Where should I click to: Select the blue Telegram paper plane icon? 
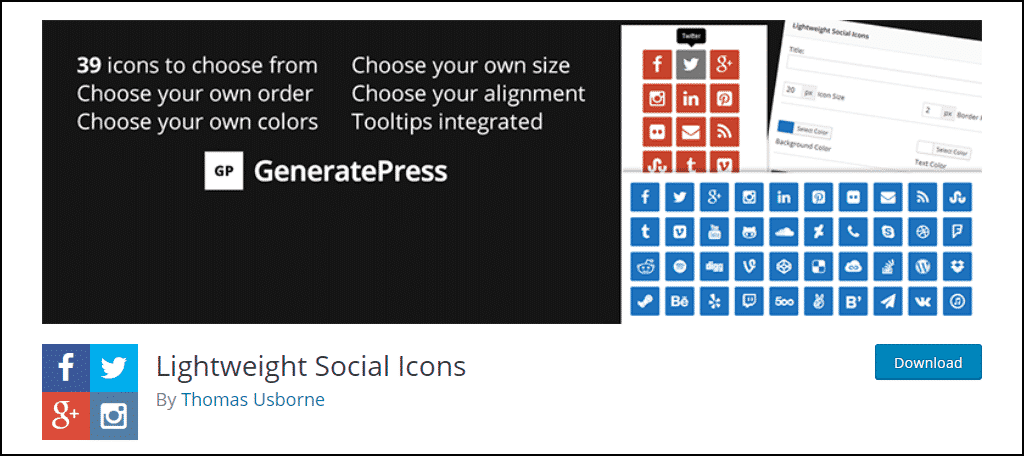[888, 301]
